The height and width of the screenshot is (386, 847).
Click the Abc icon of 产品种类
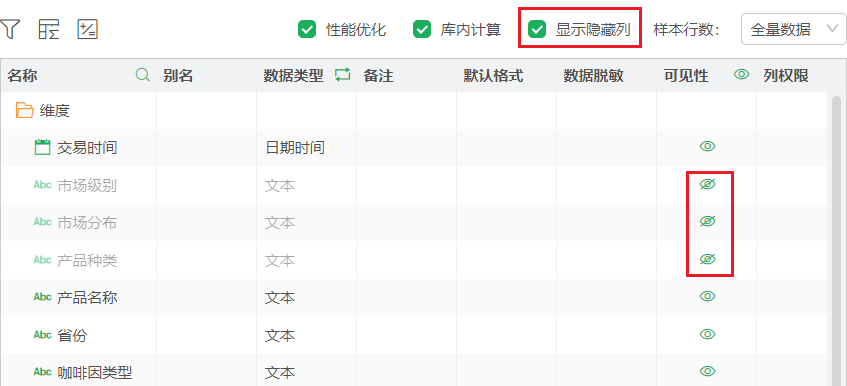click(42, 260)
